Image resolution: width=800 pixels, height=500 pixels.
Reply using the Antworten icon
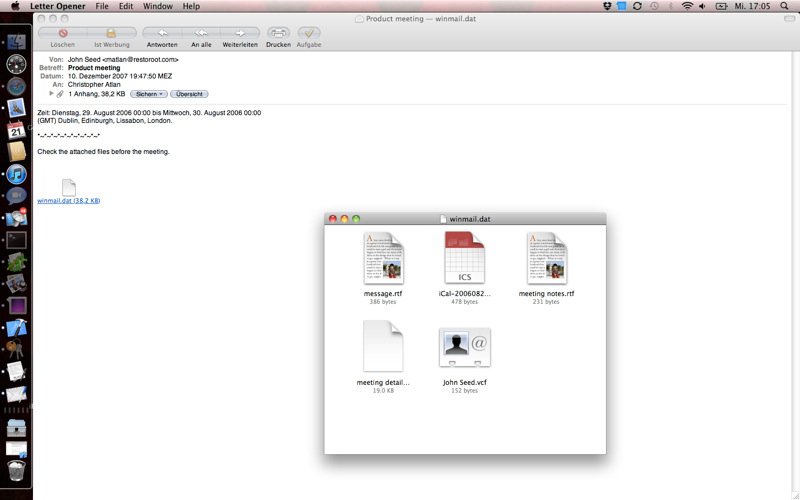click(x=162, y=33)
